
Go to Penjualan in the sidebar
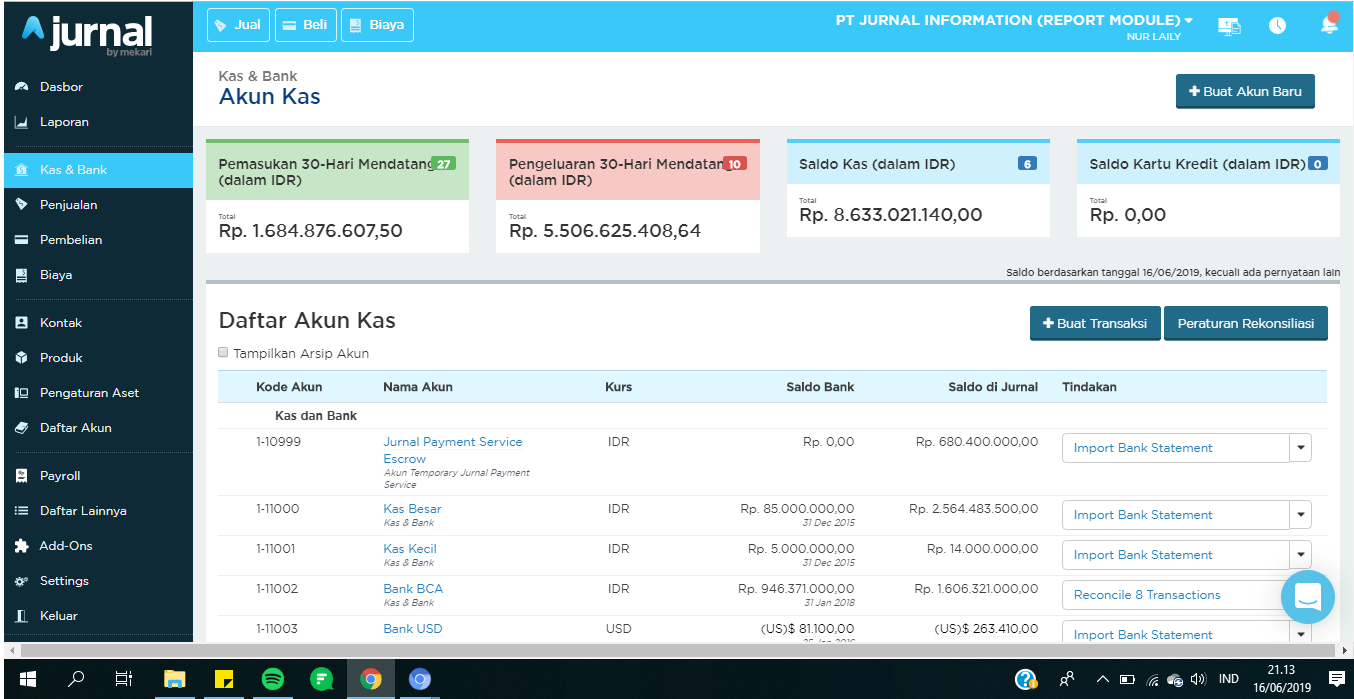(68, 205)
